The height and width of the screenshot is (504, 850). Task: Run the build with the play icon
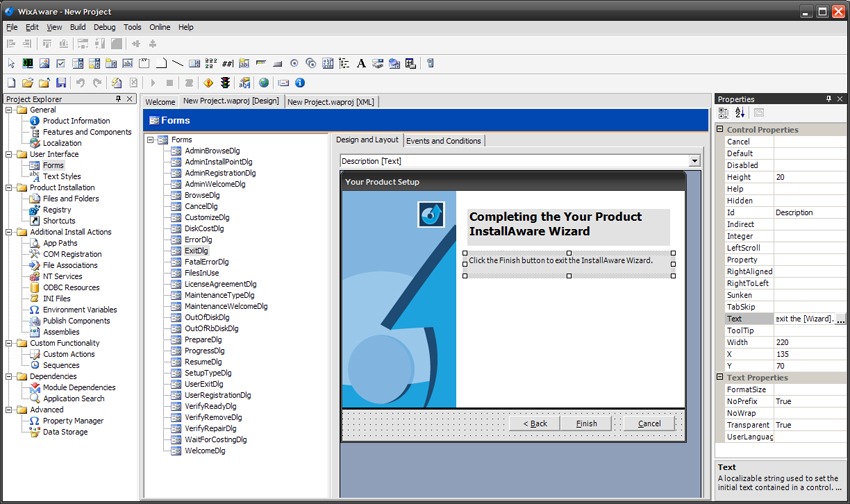[153, 83]
